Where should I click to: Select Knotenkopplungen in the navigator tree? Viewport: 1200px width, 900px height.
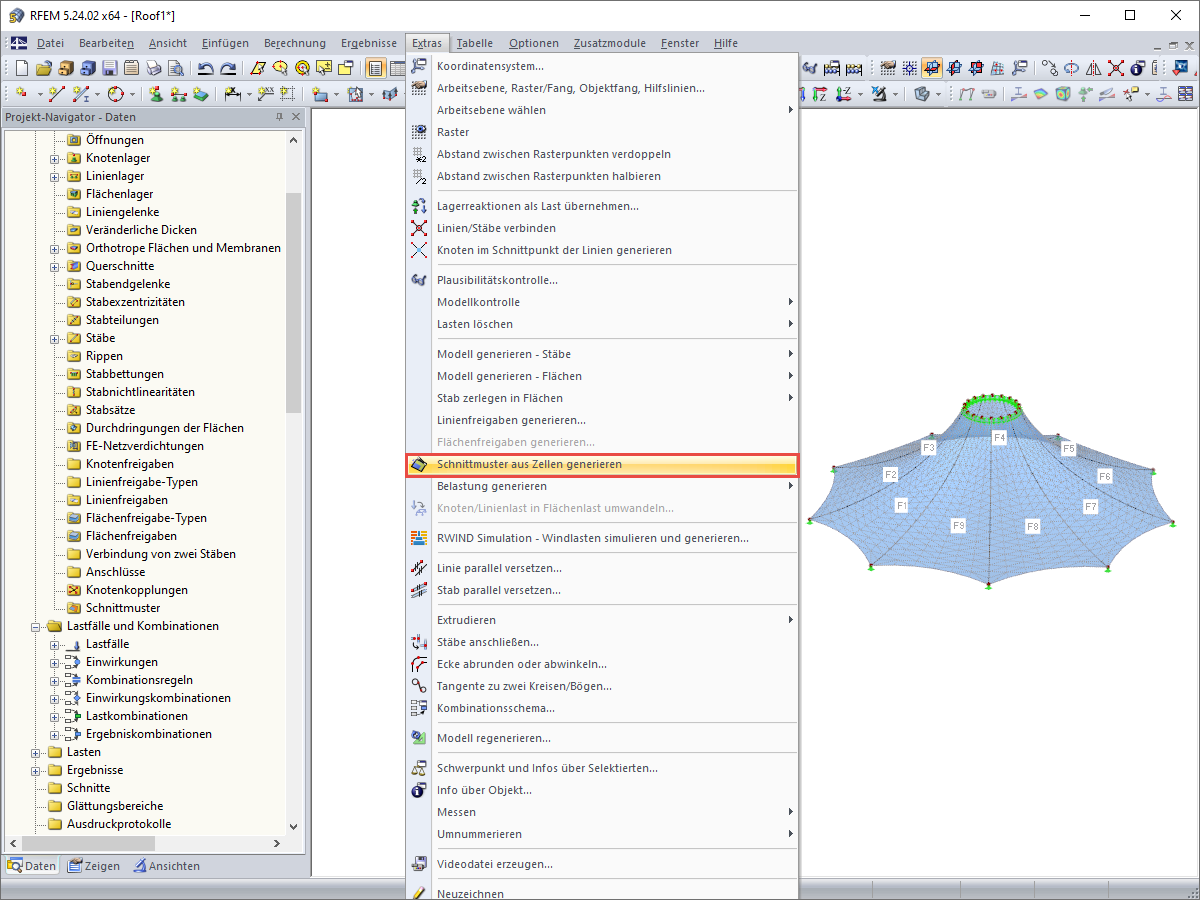[137, 590]
